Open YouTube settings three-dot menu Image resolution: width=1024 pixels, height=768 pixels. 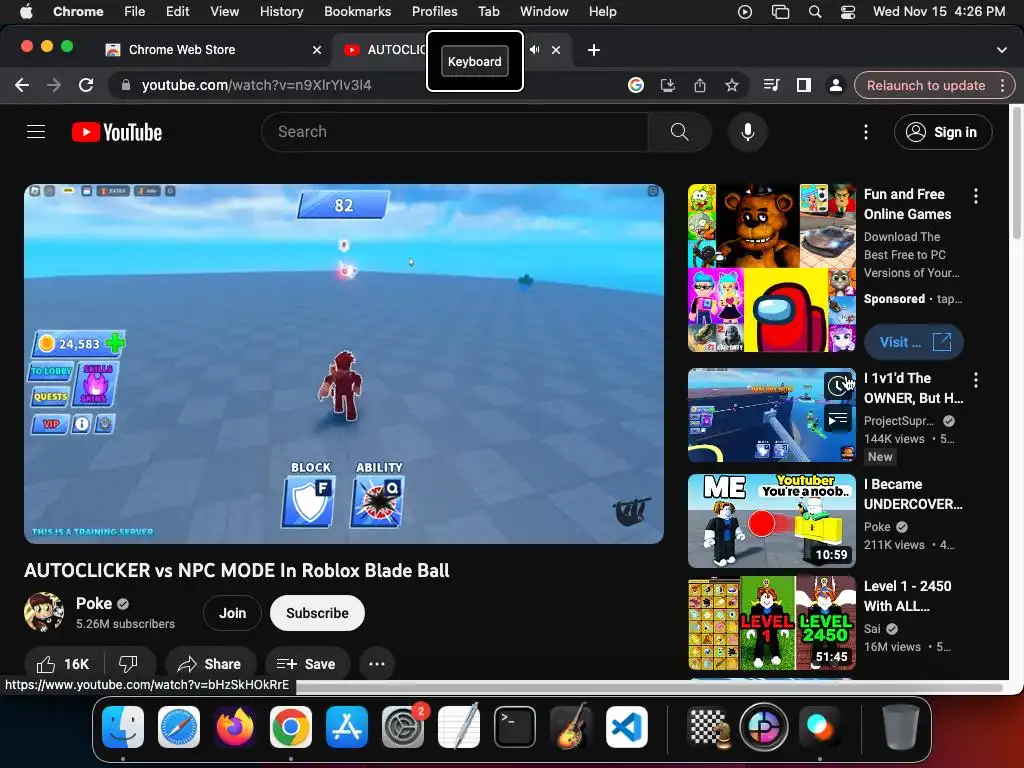(866, 132)
